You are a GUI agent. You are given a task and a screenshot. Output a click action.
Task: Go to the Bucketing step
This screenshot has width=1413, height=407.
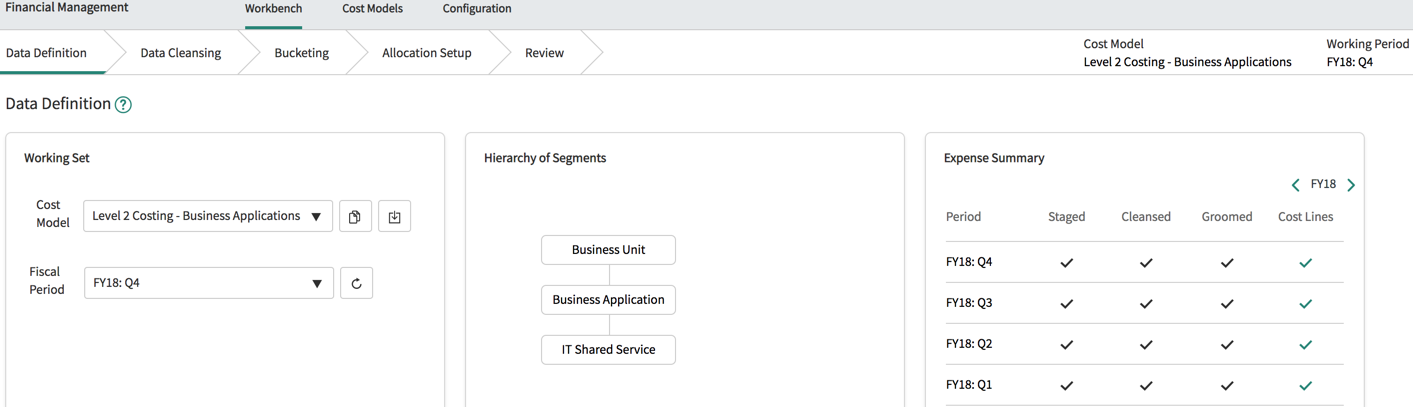pos(301,53)
